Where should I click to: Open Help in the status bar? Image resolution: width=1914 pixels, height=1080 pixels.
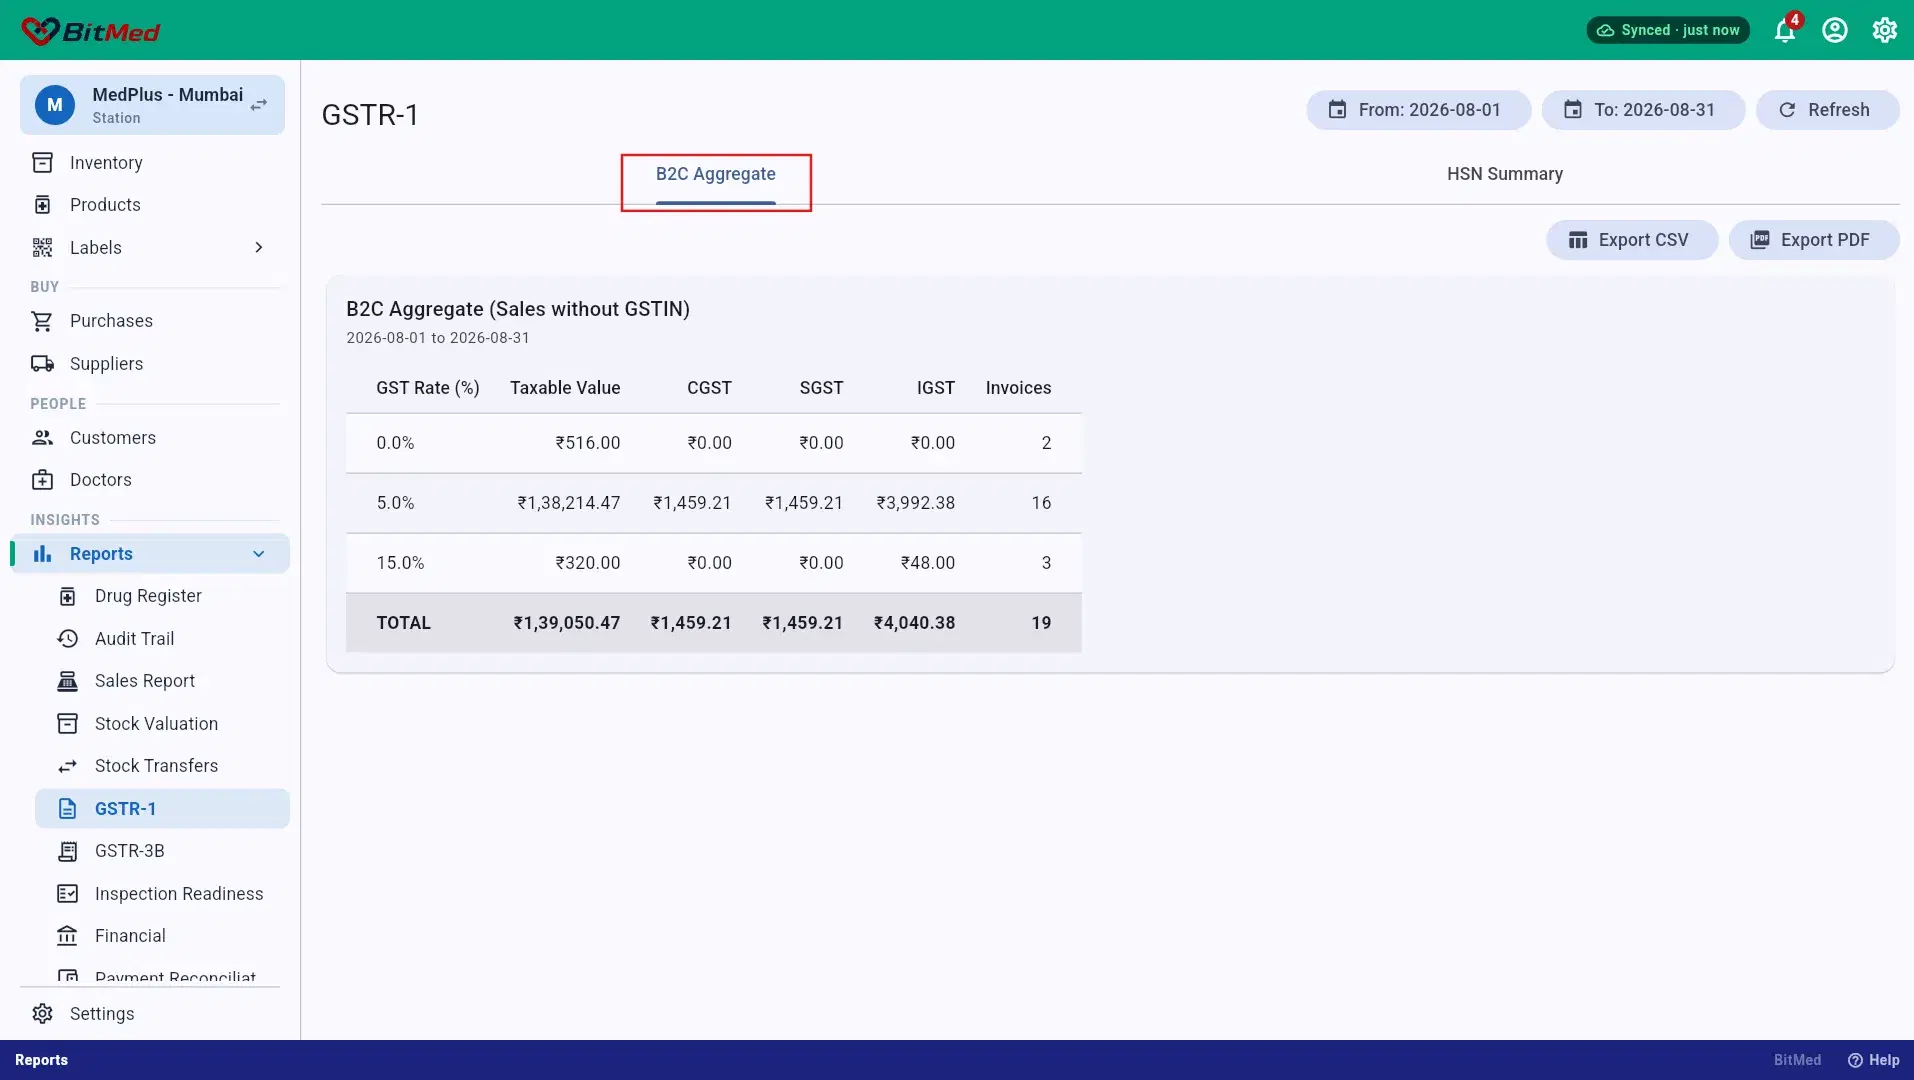point(1873,1060)
